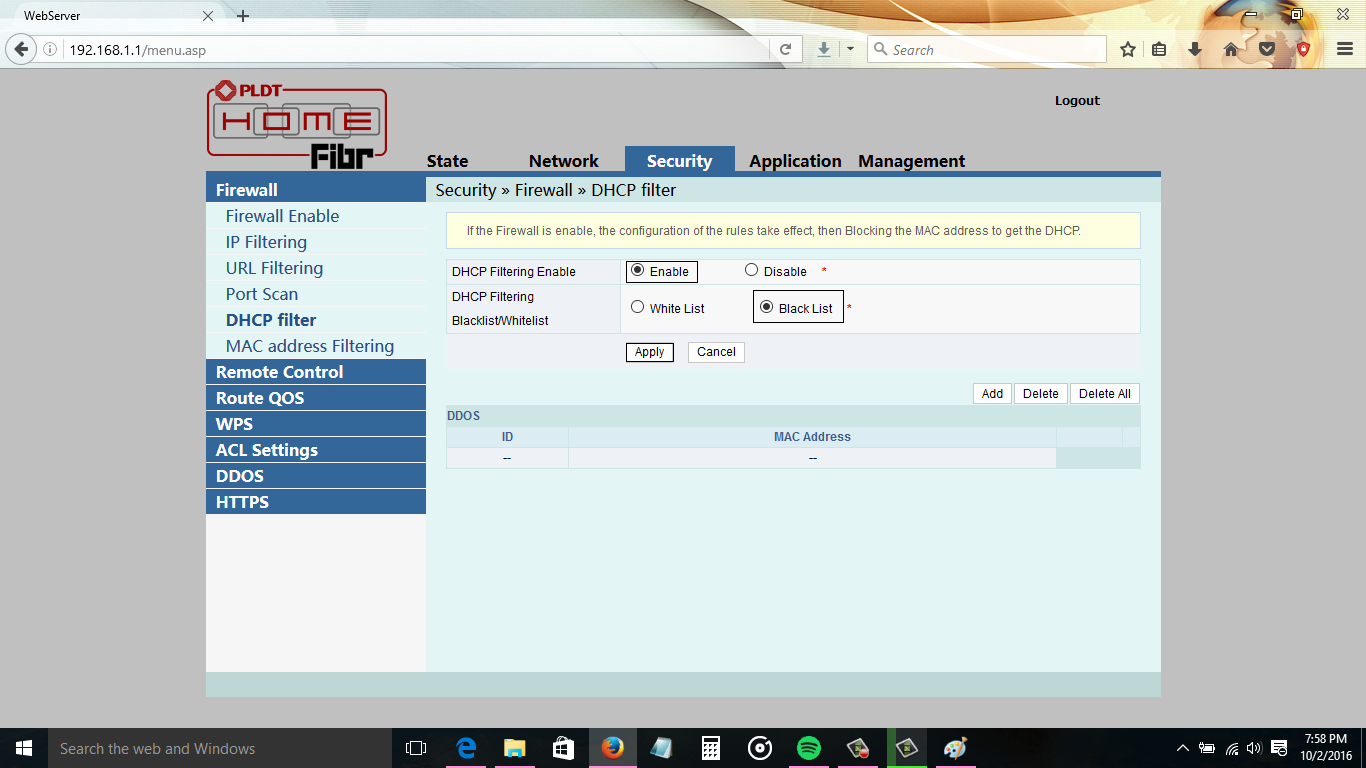This screenshot has height=768, width=1366.
Task: Click the notification area clock showing 7:58 PM
Action: [x=1326, y=747]
